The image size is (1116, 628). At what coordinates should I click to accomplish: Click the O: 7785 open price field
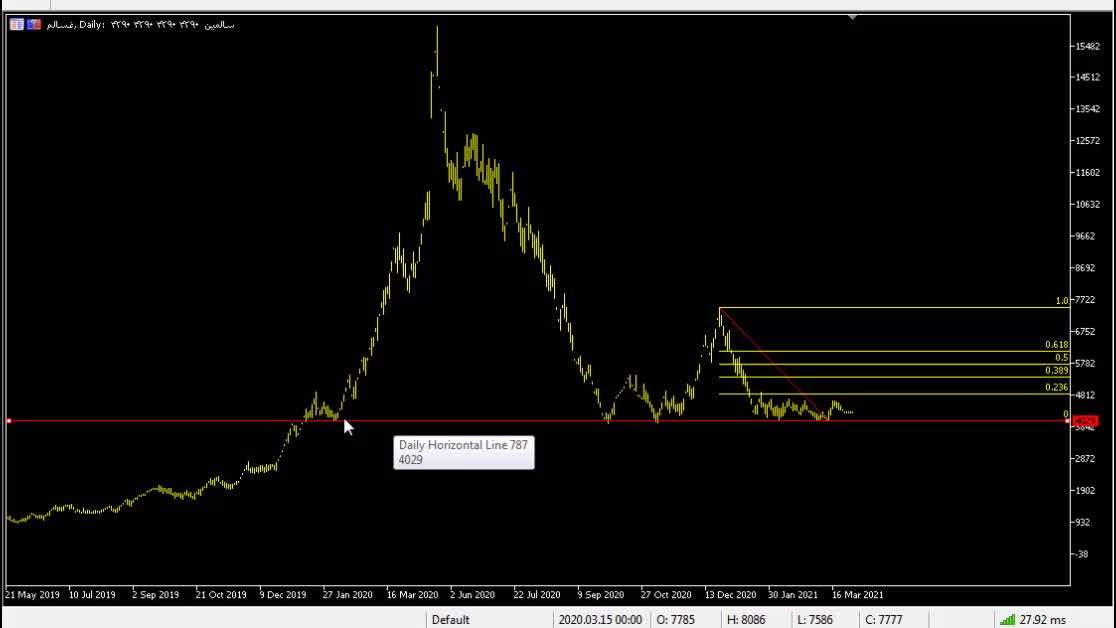(x=676, y=620)
